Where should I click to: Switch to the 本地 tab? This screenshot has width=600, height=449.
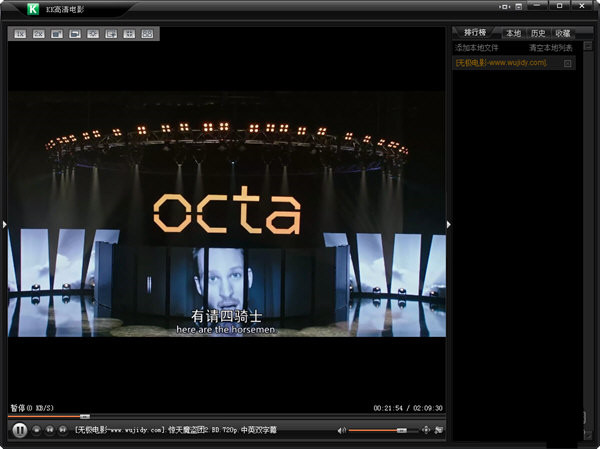513,33
